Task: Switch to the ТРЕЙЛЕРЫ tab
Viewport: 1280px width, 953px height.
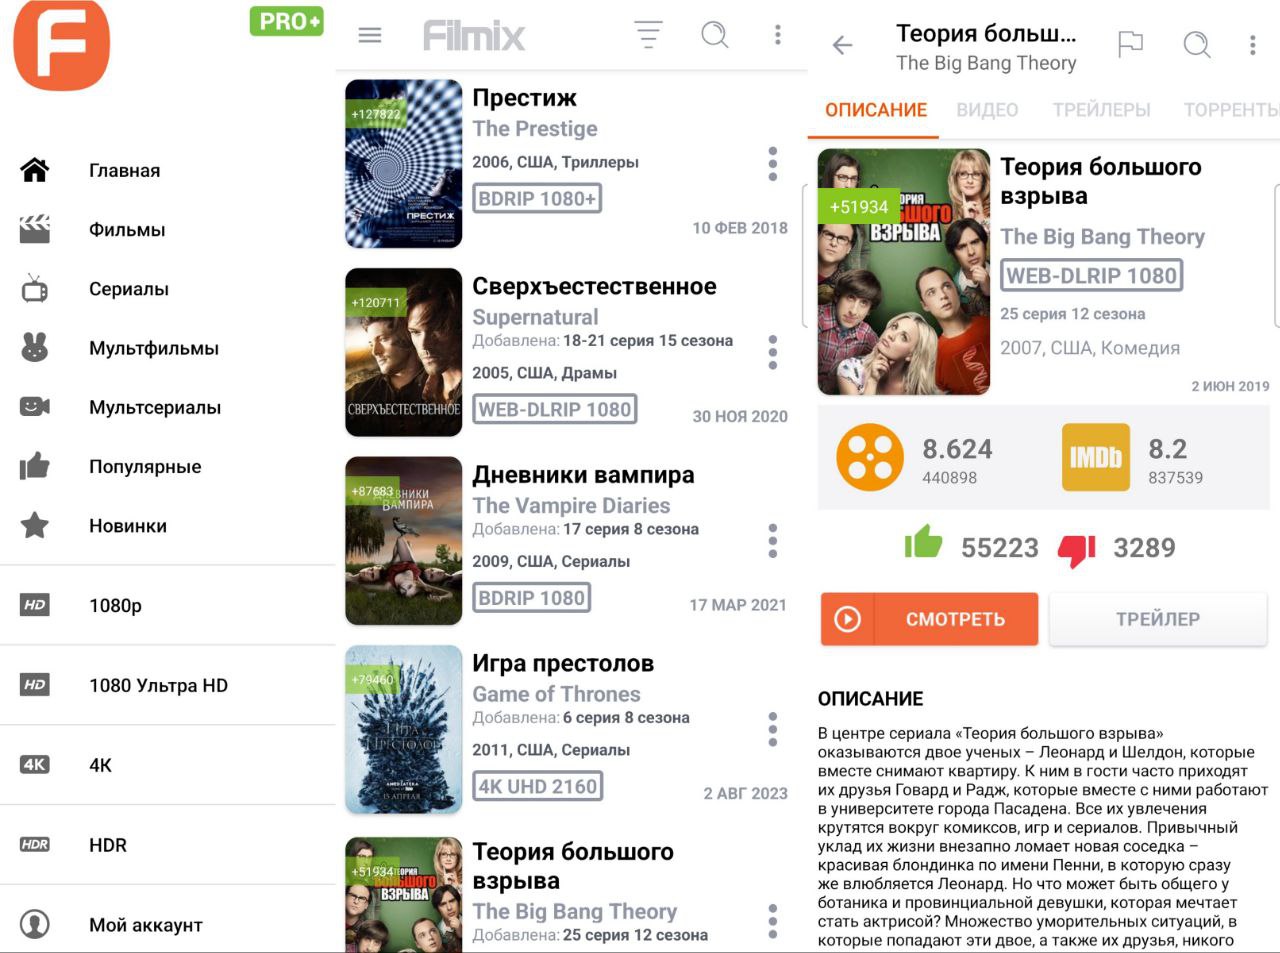Action: [x=1101, y=110]
